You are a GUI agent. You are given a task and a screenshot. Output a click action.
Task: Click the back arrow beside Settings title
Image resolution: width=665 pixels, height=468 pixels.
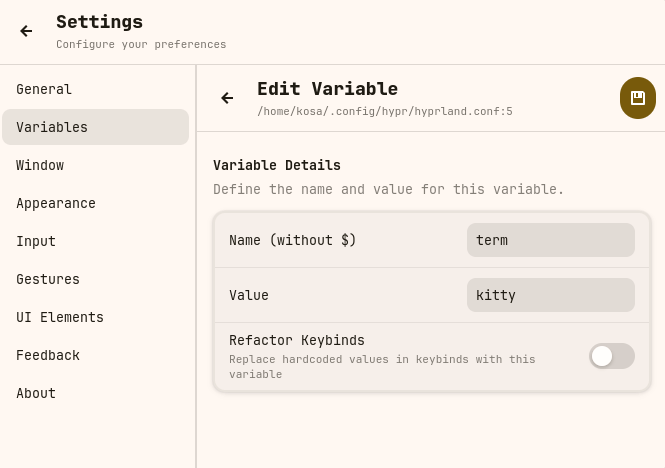[x=26, y=31]
